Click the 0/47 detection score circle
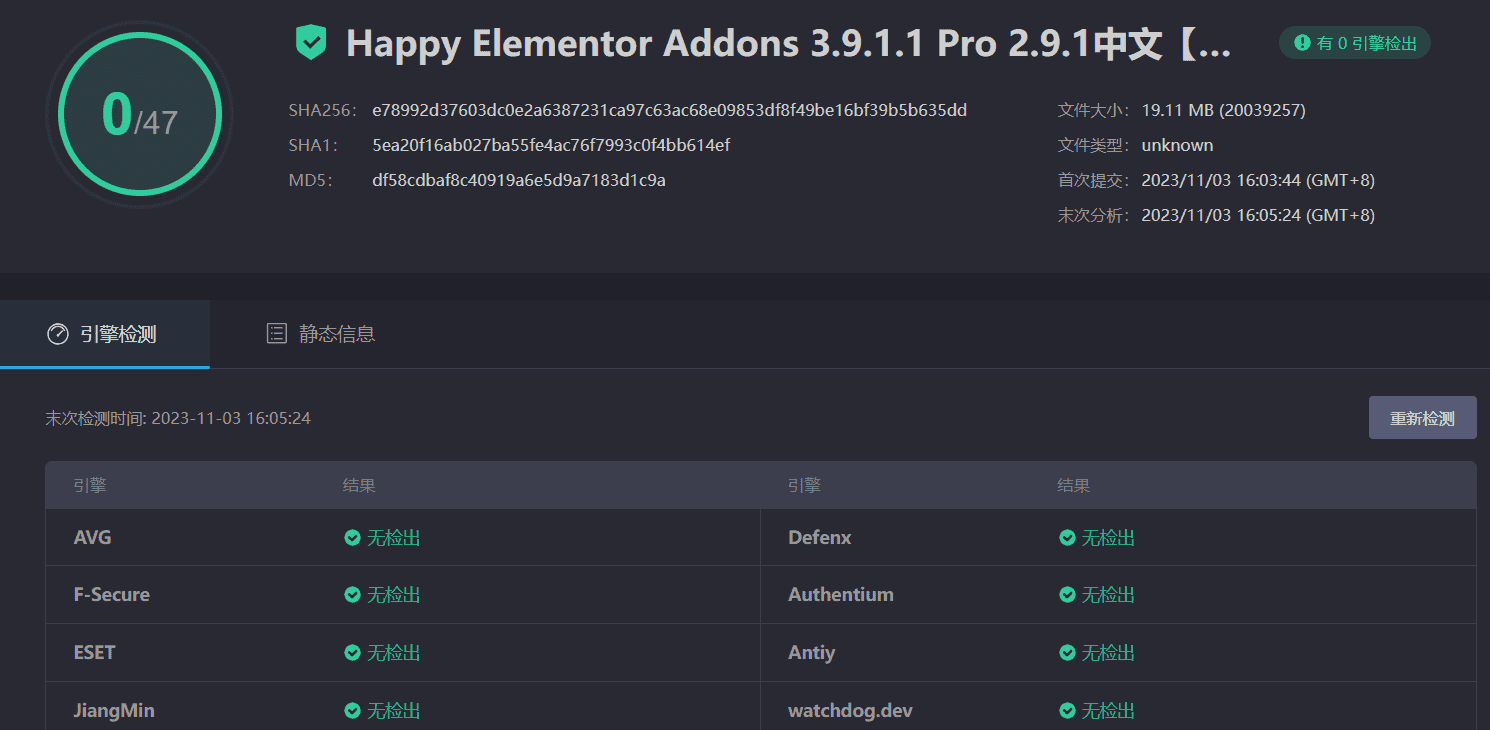Viewport: 1490px width, 730px height. click(140, 113)
